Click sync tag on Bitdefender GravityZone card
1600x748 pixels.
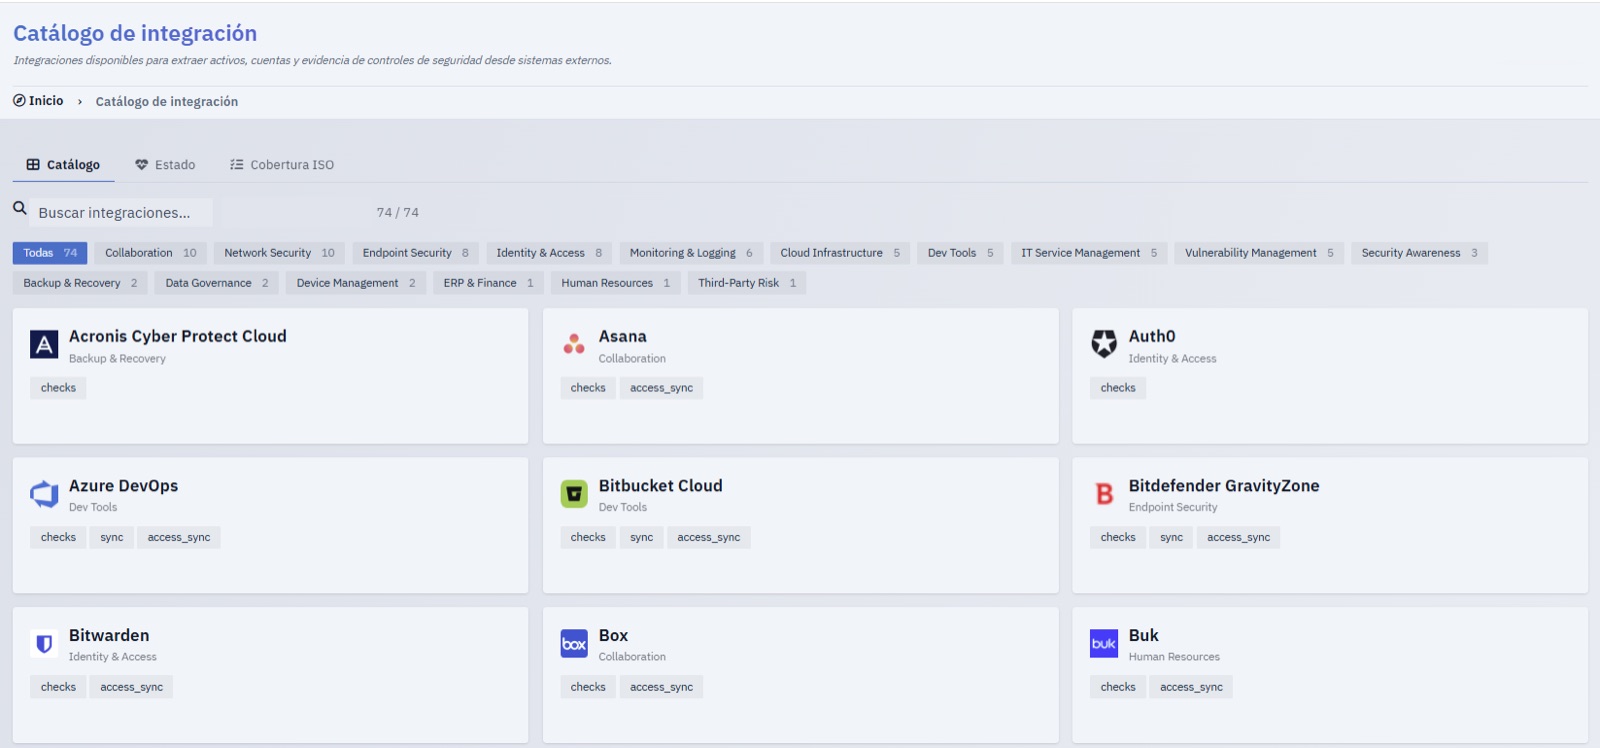(1172, 537)
